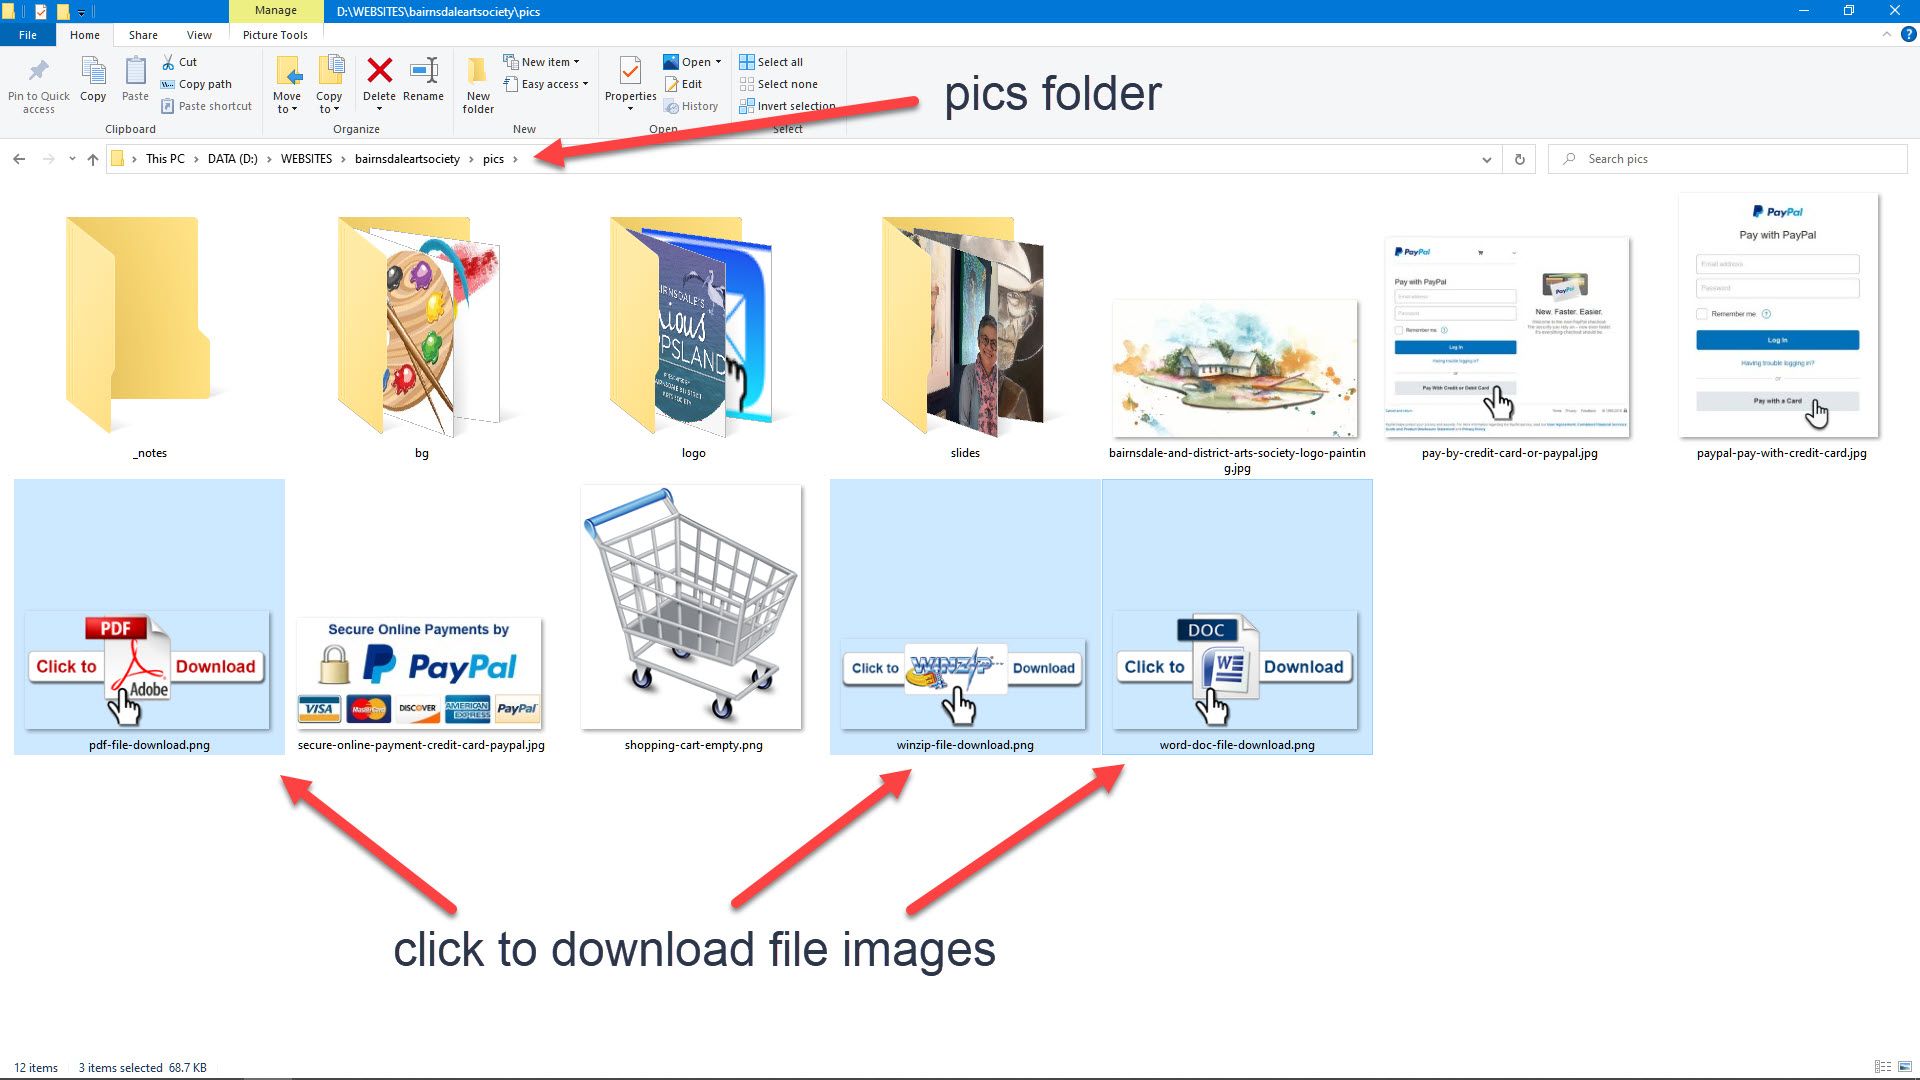Screen dimensions: 1920x1080
Task: Create a New folder from ribbon
Action: click(x=478, y=85)
